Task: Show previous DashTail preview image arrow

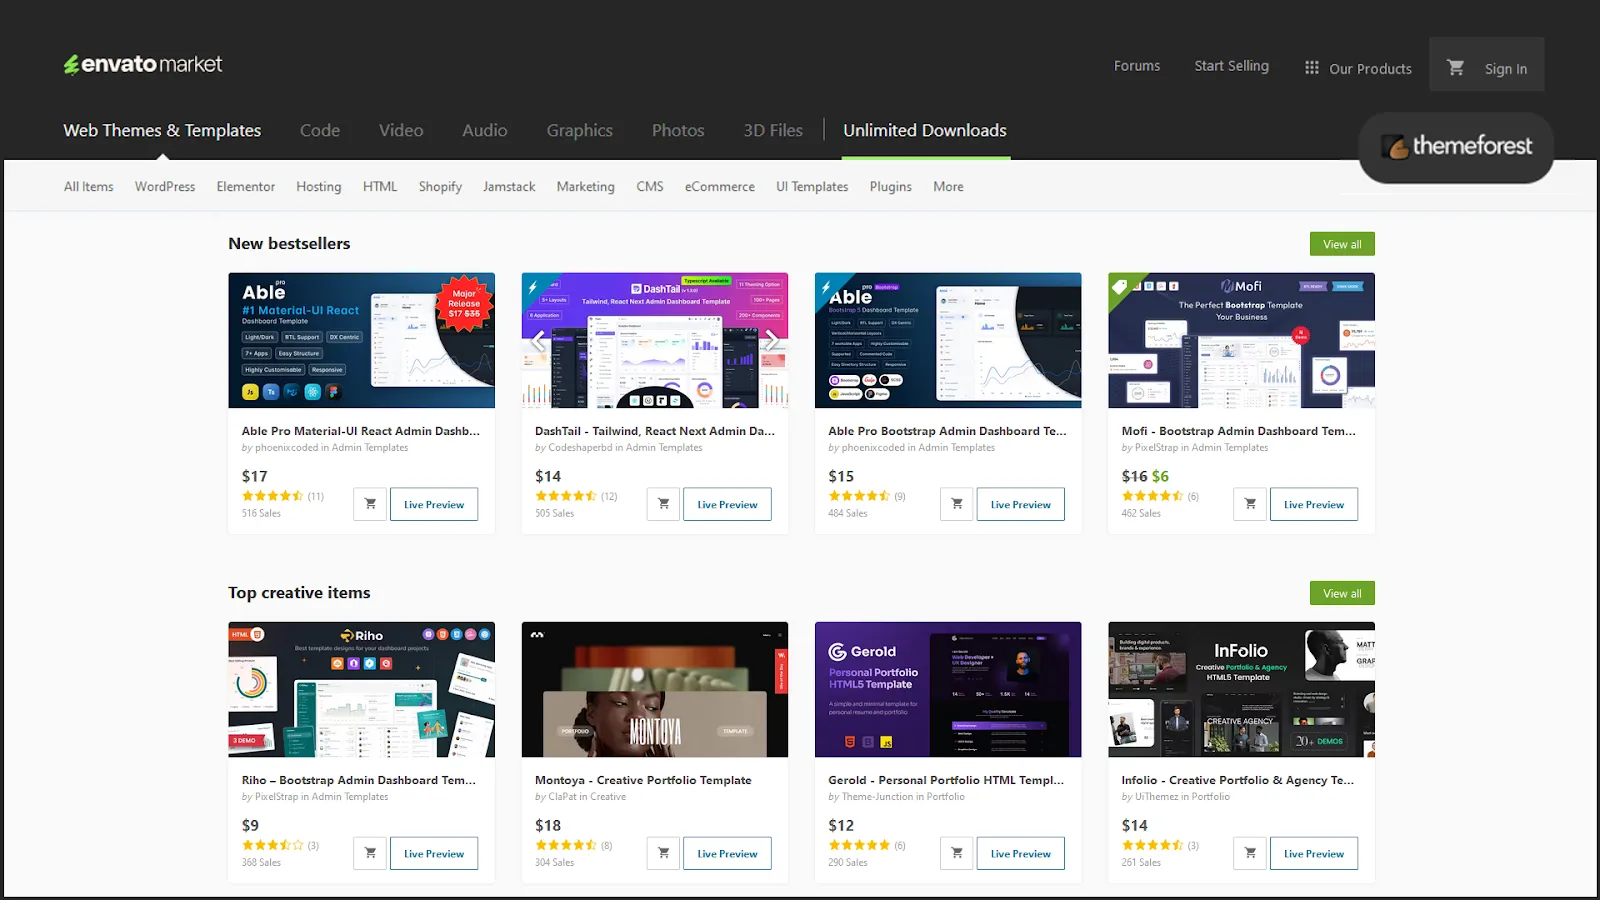Action: point(539,342)
